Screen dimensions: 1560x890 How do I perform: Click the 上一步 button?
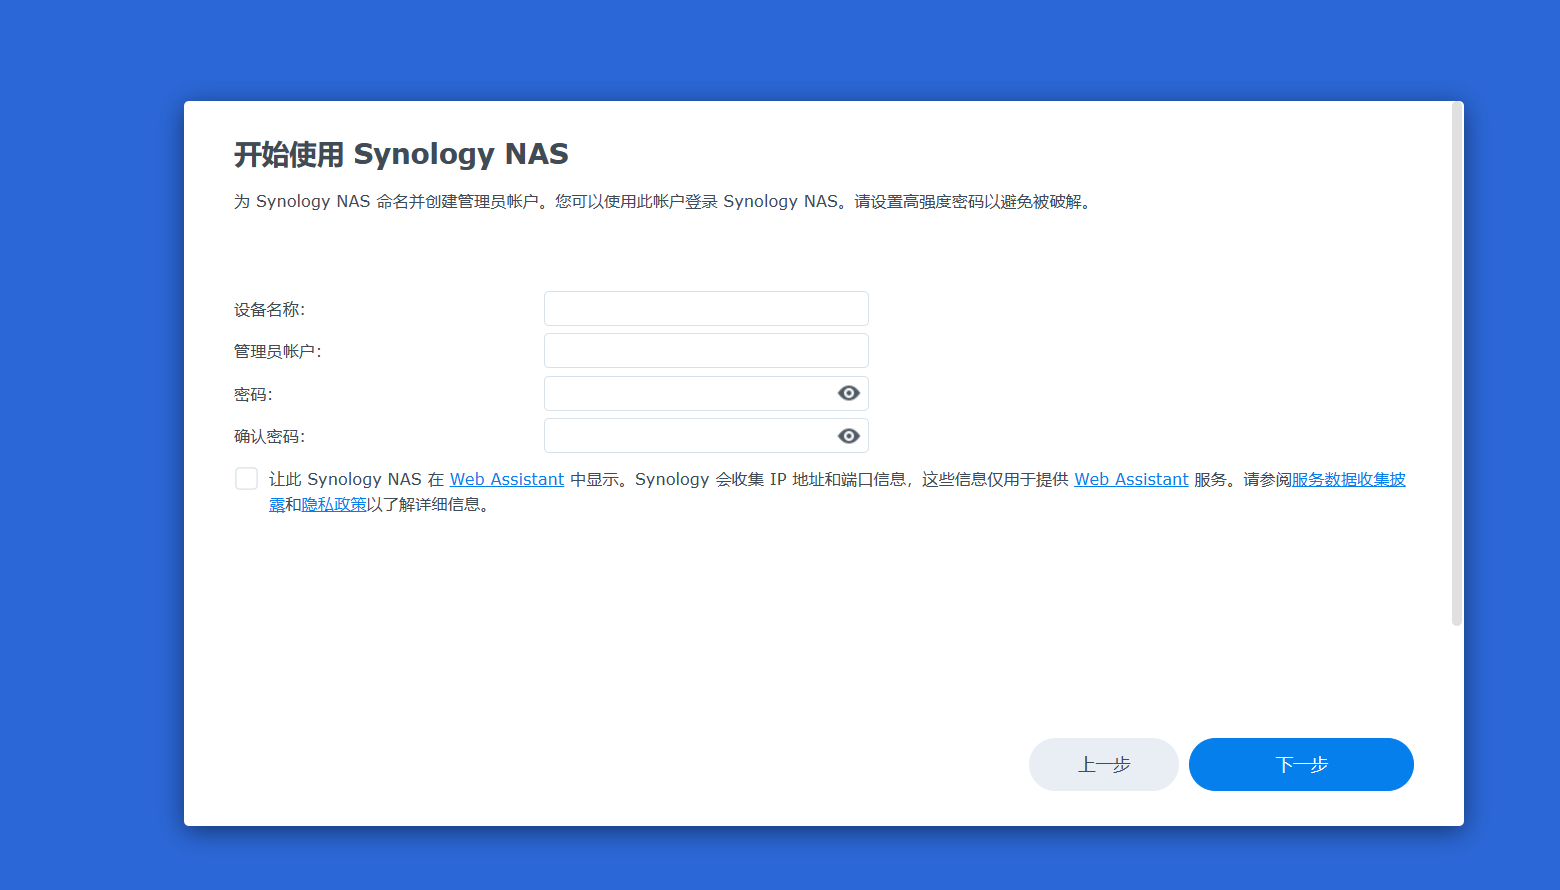pyautogui.click(x=1104, y=764)
